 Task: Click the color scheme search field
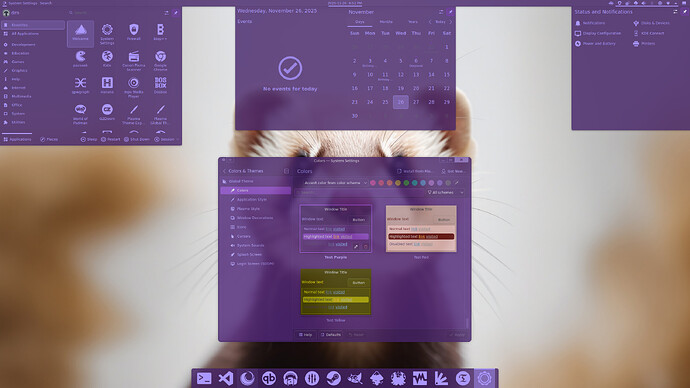360,192
